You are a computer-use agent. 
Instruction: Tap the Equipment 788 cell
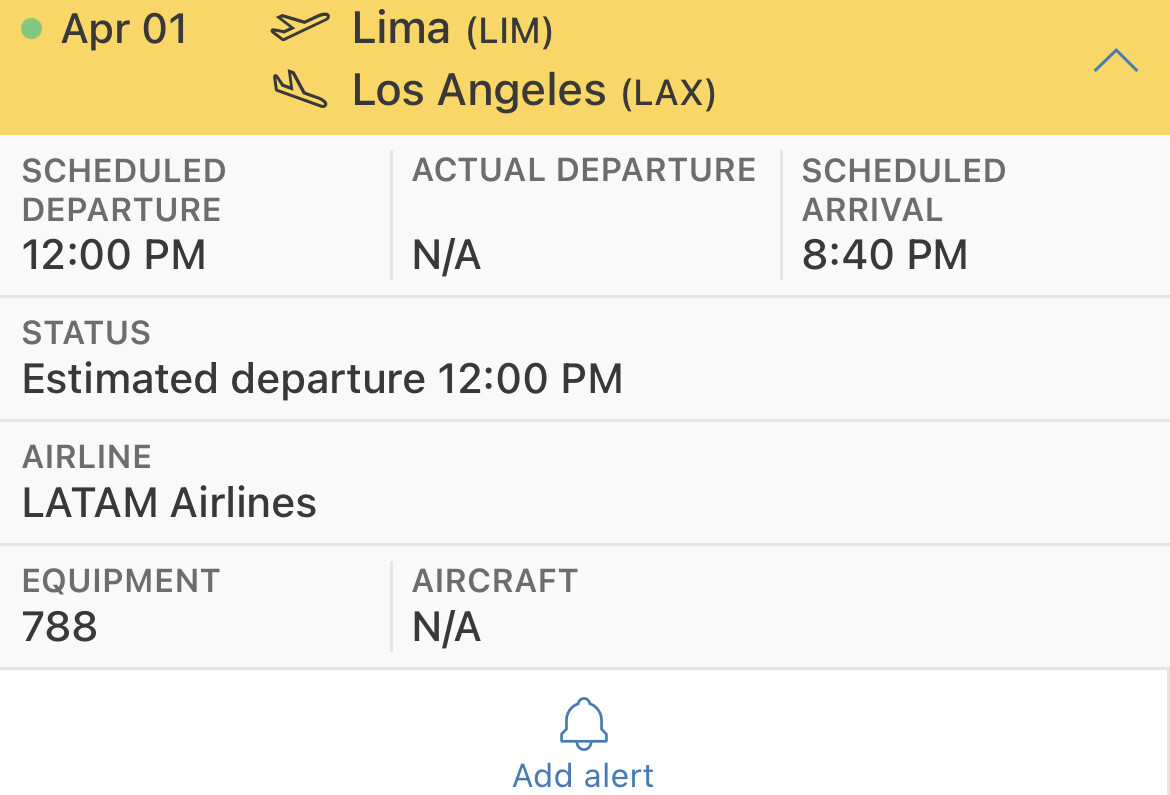tap(195, 608)
